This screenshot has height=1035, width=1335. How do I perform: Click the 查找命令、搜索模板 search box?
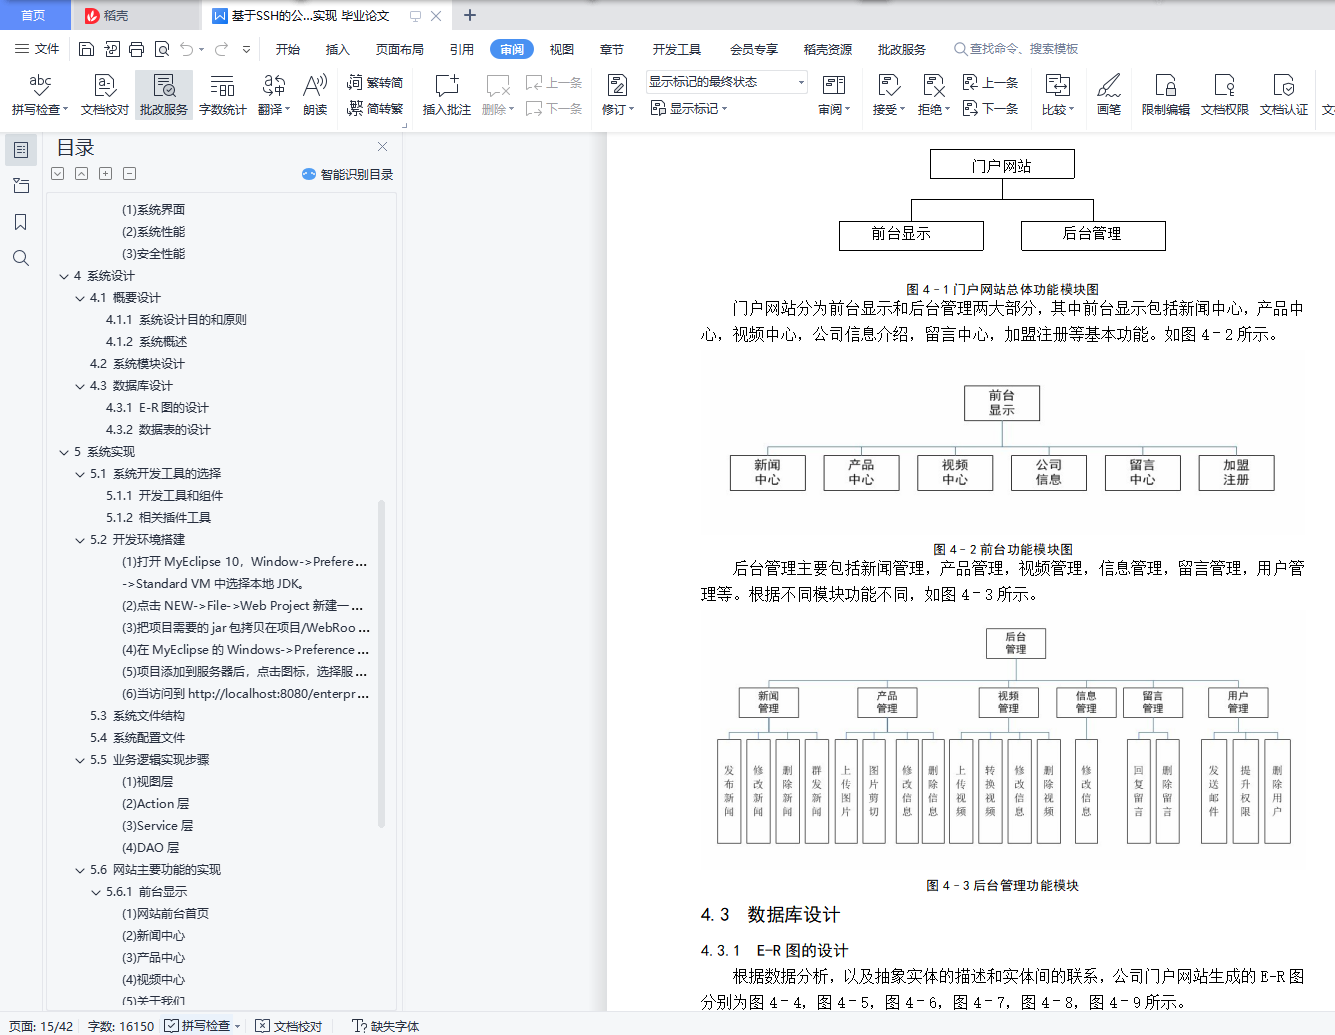1016,49
